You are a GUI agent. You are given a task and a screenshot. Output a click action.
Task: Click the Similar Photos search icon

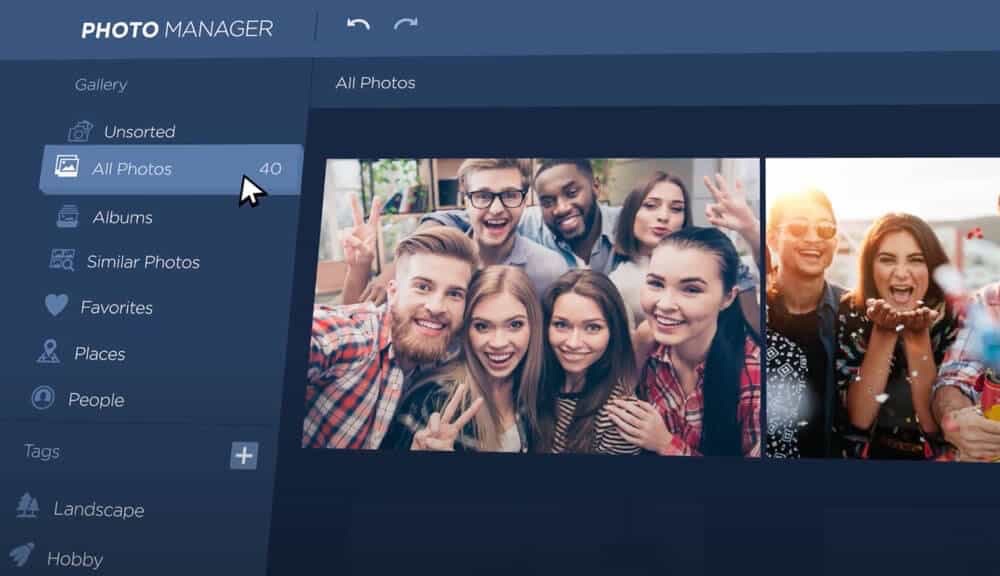(x=62, y=261)
